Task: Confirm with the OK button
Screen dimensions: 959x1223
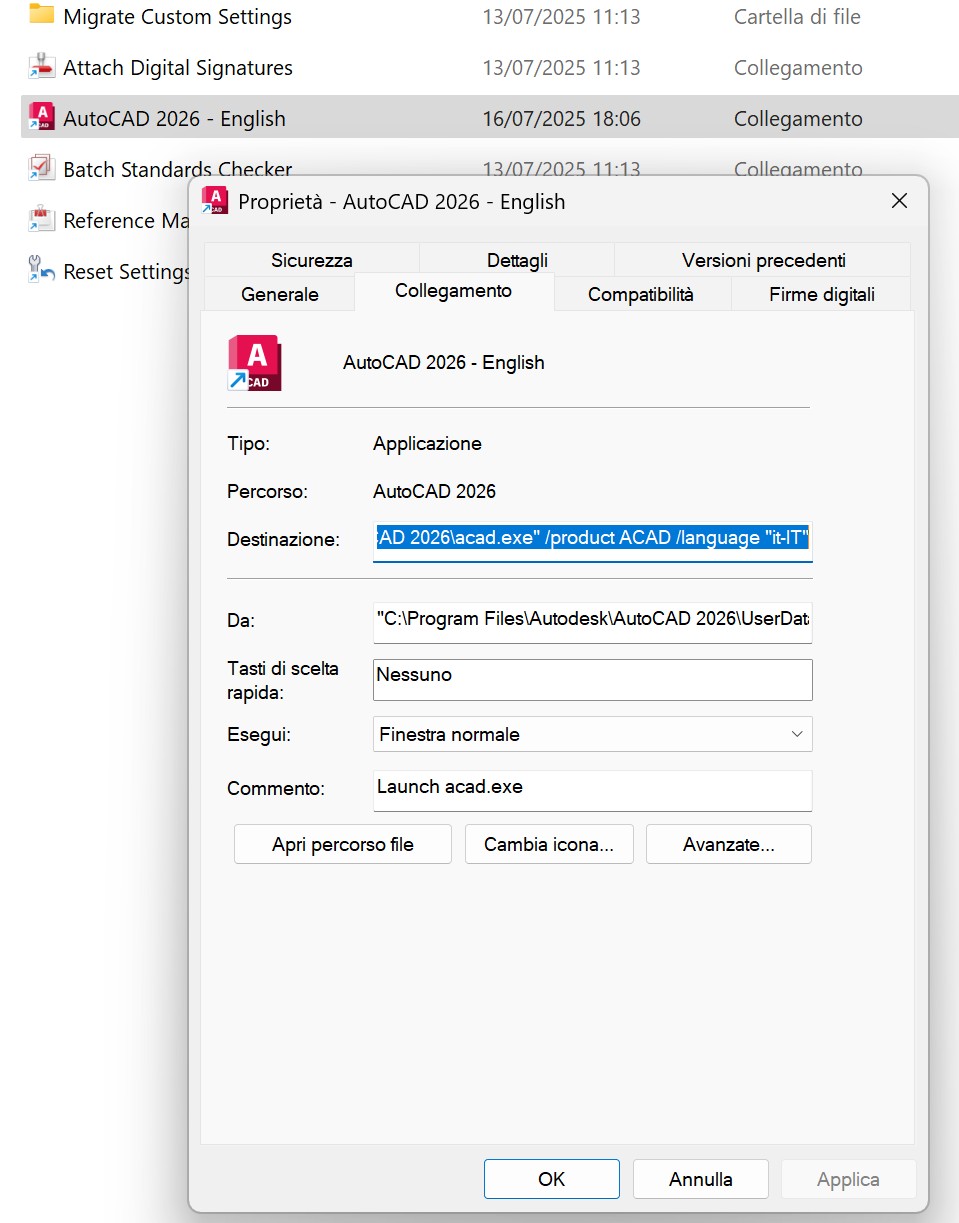Action: click(x=552, y=1179)
